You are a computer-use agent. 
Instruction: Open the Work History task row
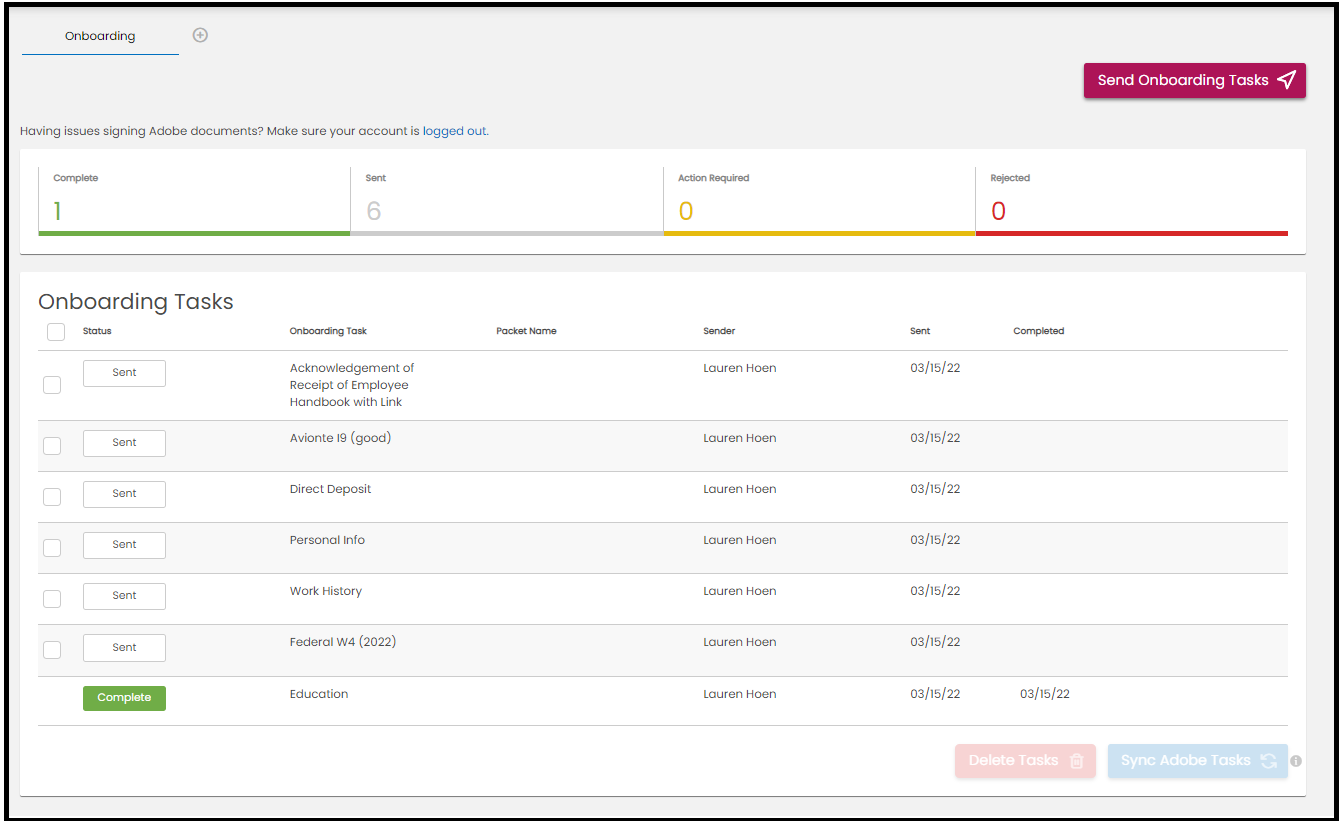coord(326,591)
